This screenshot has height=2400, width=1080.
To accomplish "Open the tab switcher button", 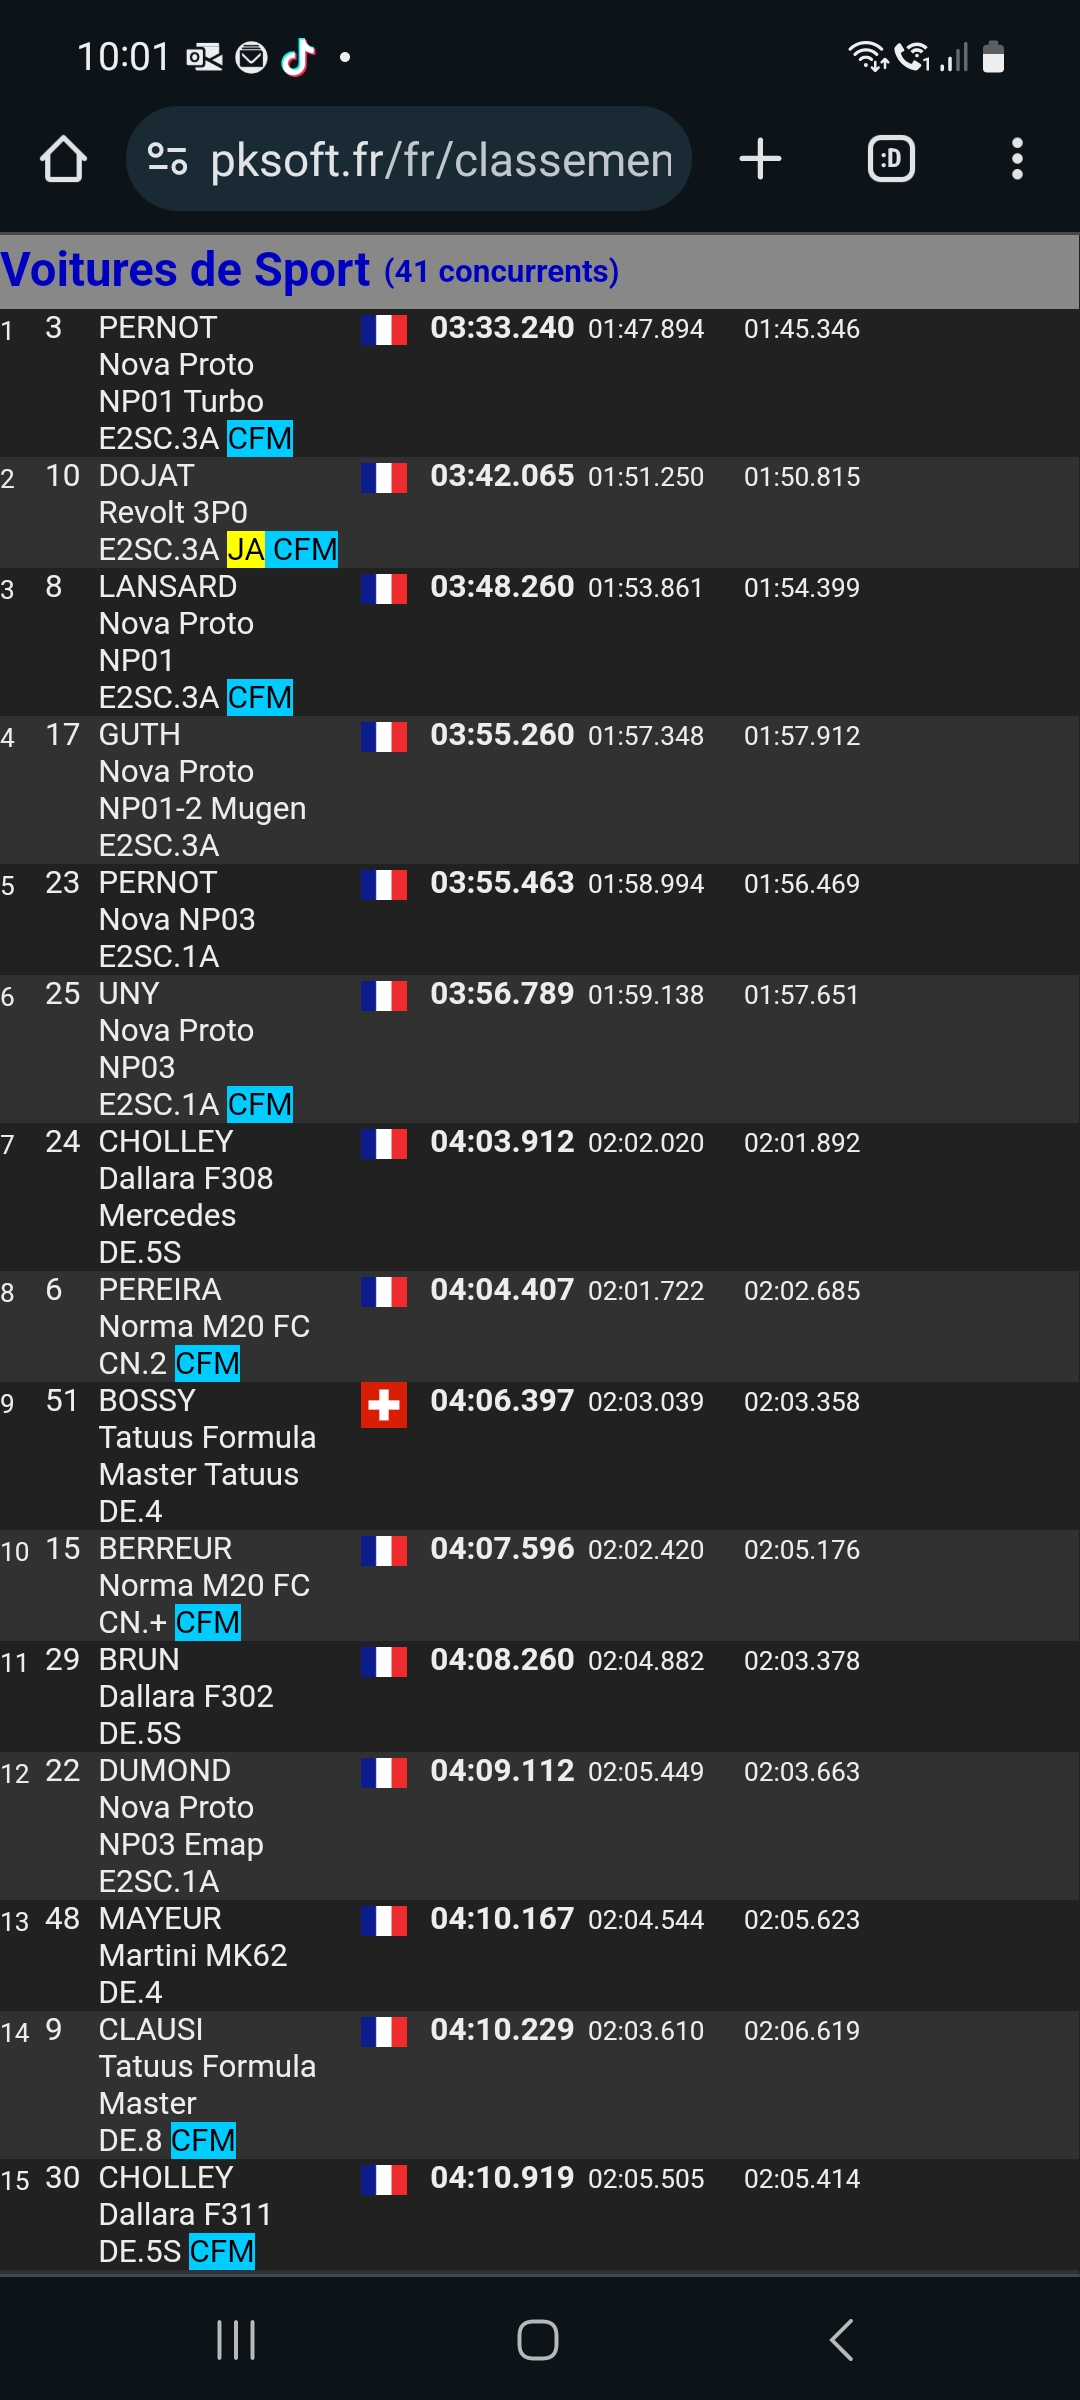I will (891, 159).
